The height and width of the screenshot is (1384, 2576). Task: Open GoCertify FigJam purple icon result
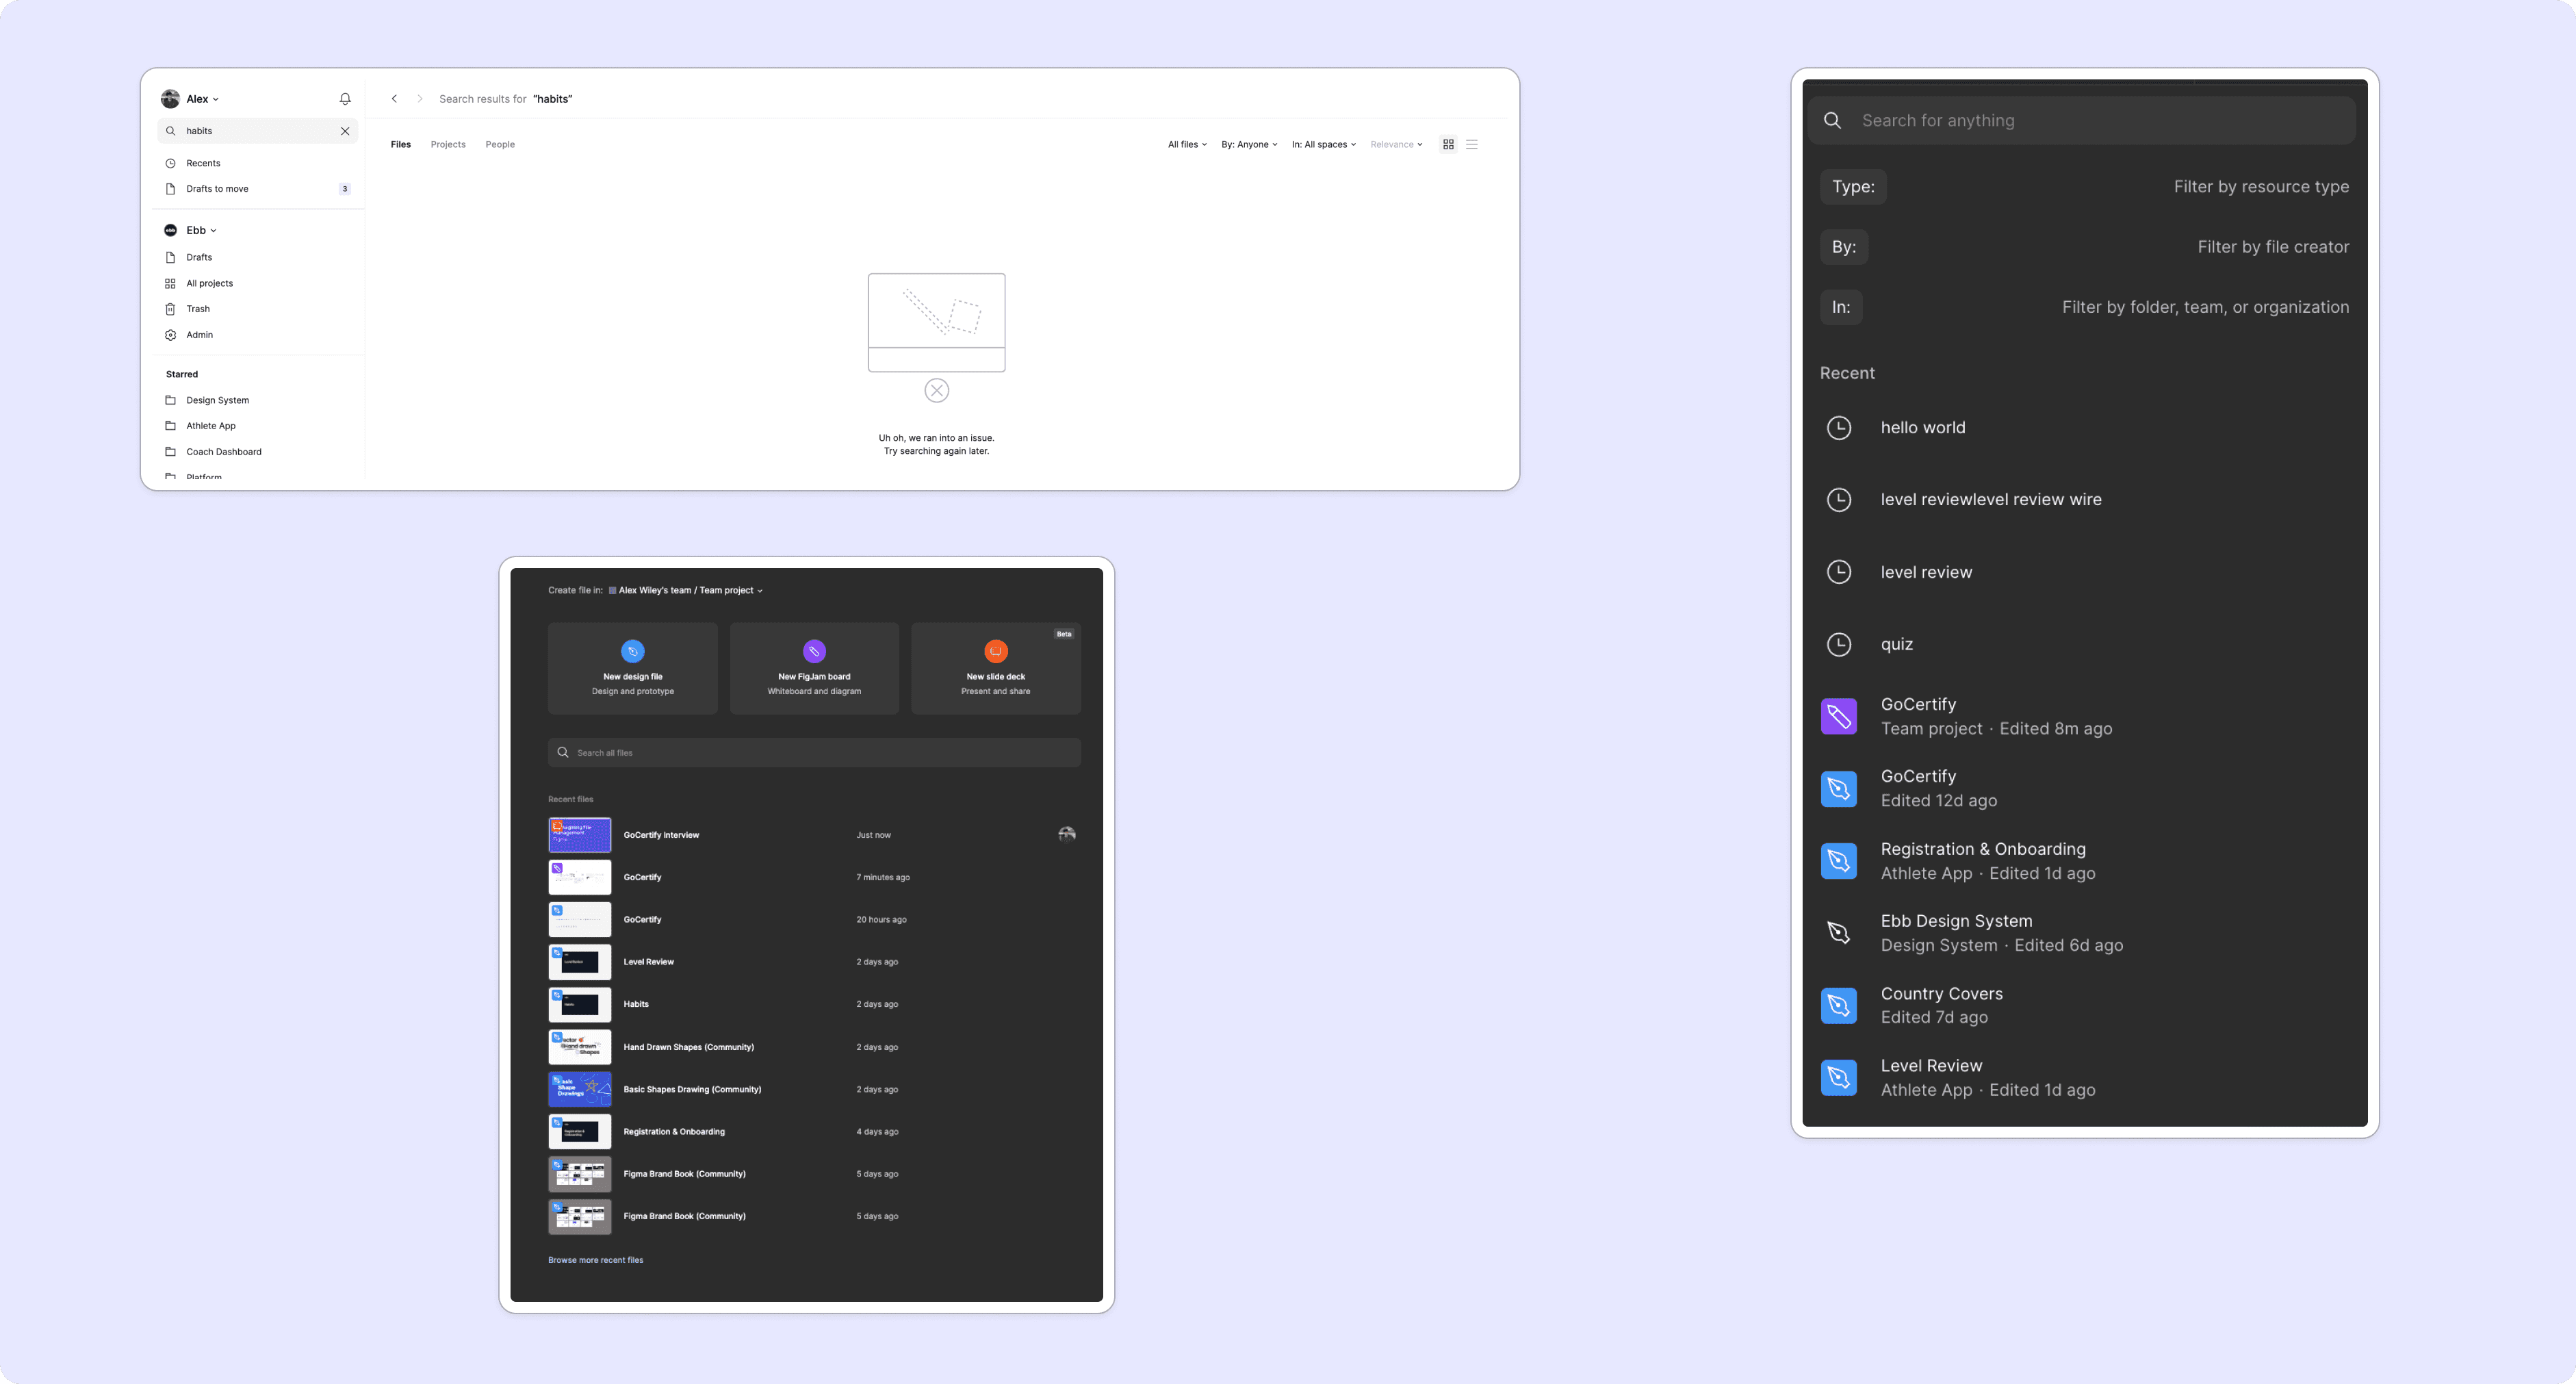1839,717
